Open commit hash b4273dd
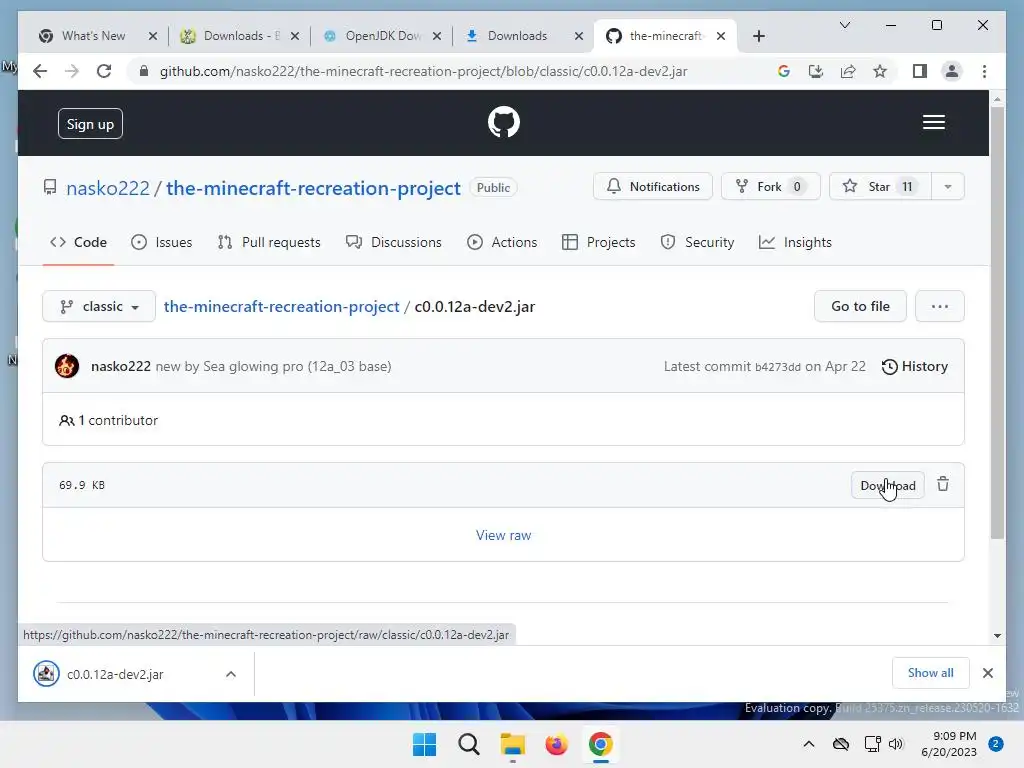 [x=777, y=367]
